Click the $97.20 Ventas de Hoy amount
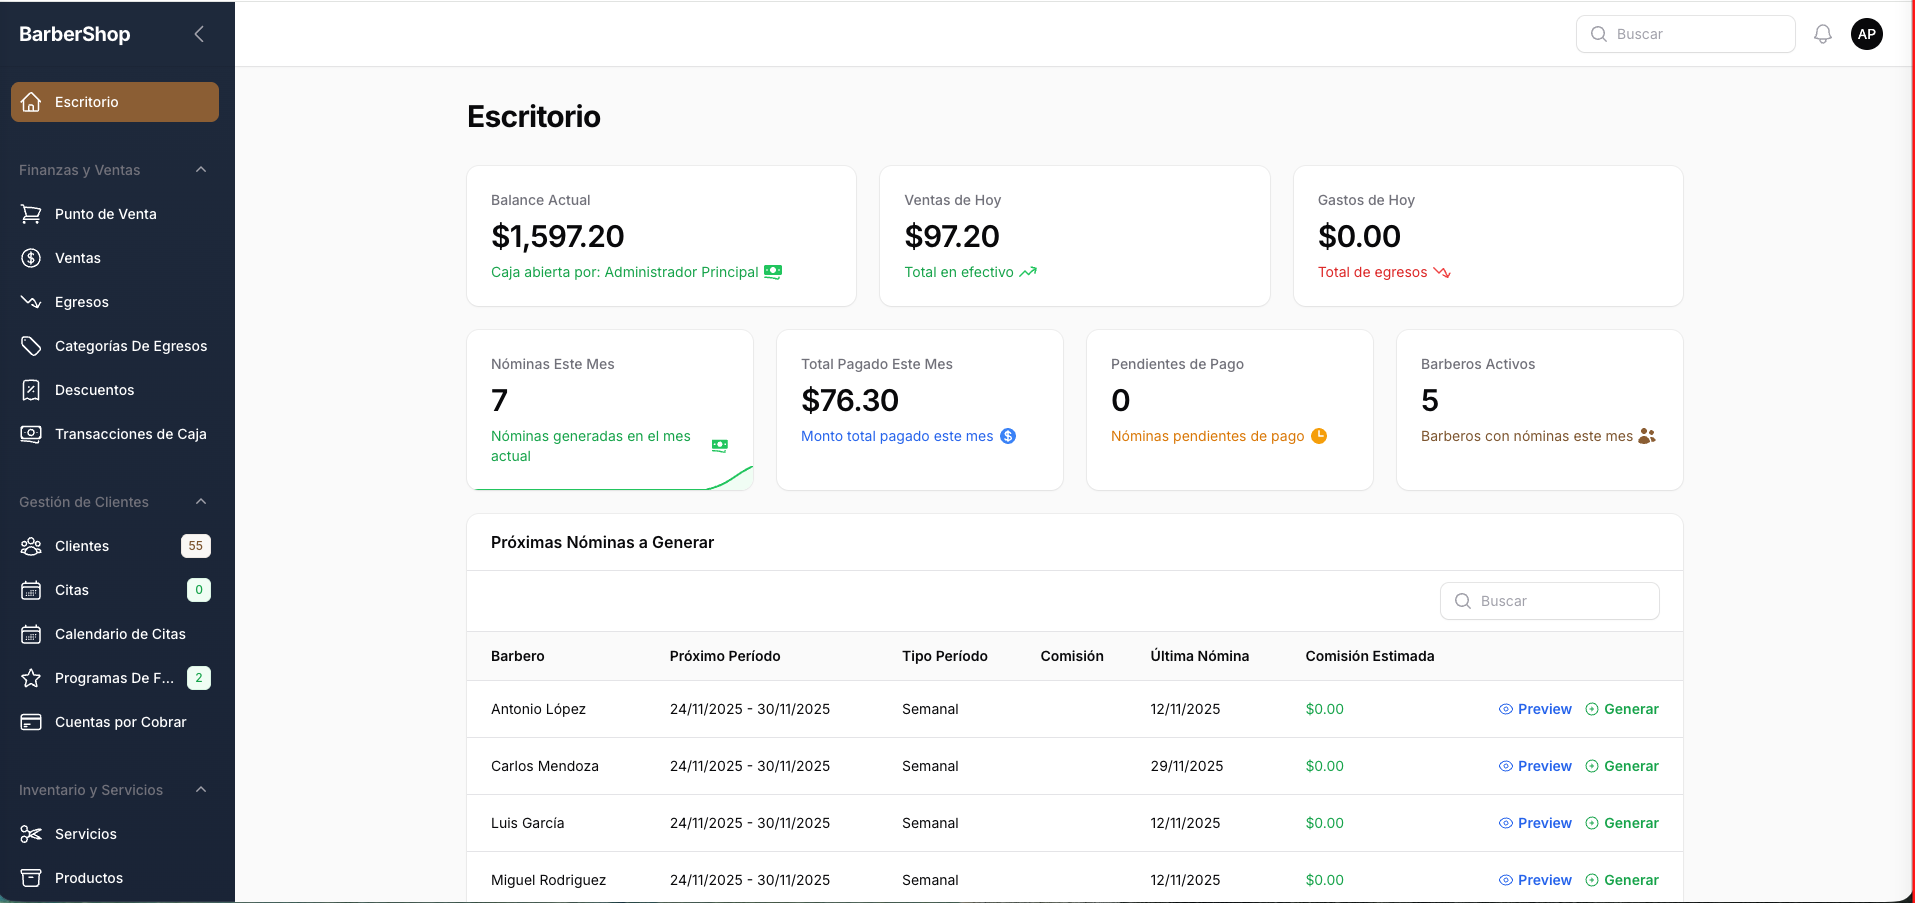The width and height of the screenshot is (1915, 903). pyautogui.click(x=952, y=236)
